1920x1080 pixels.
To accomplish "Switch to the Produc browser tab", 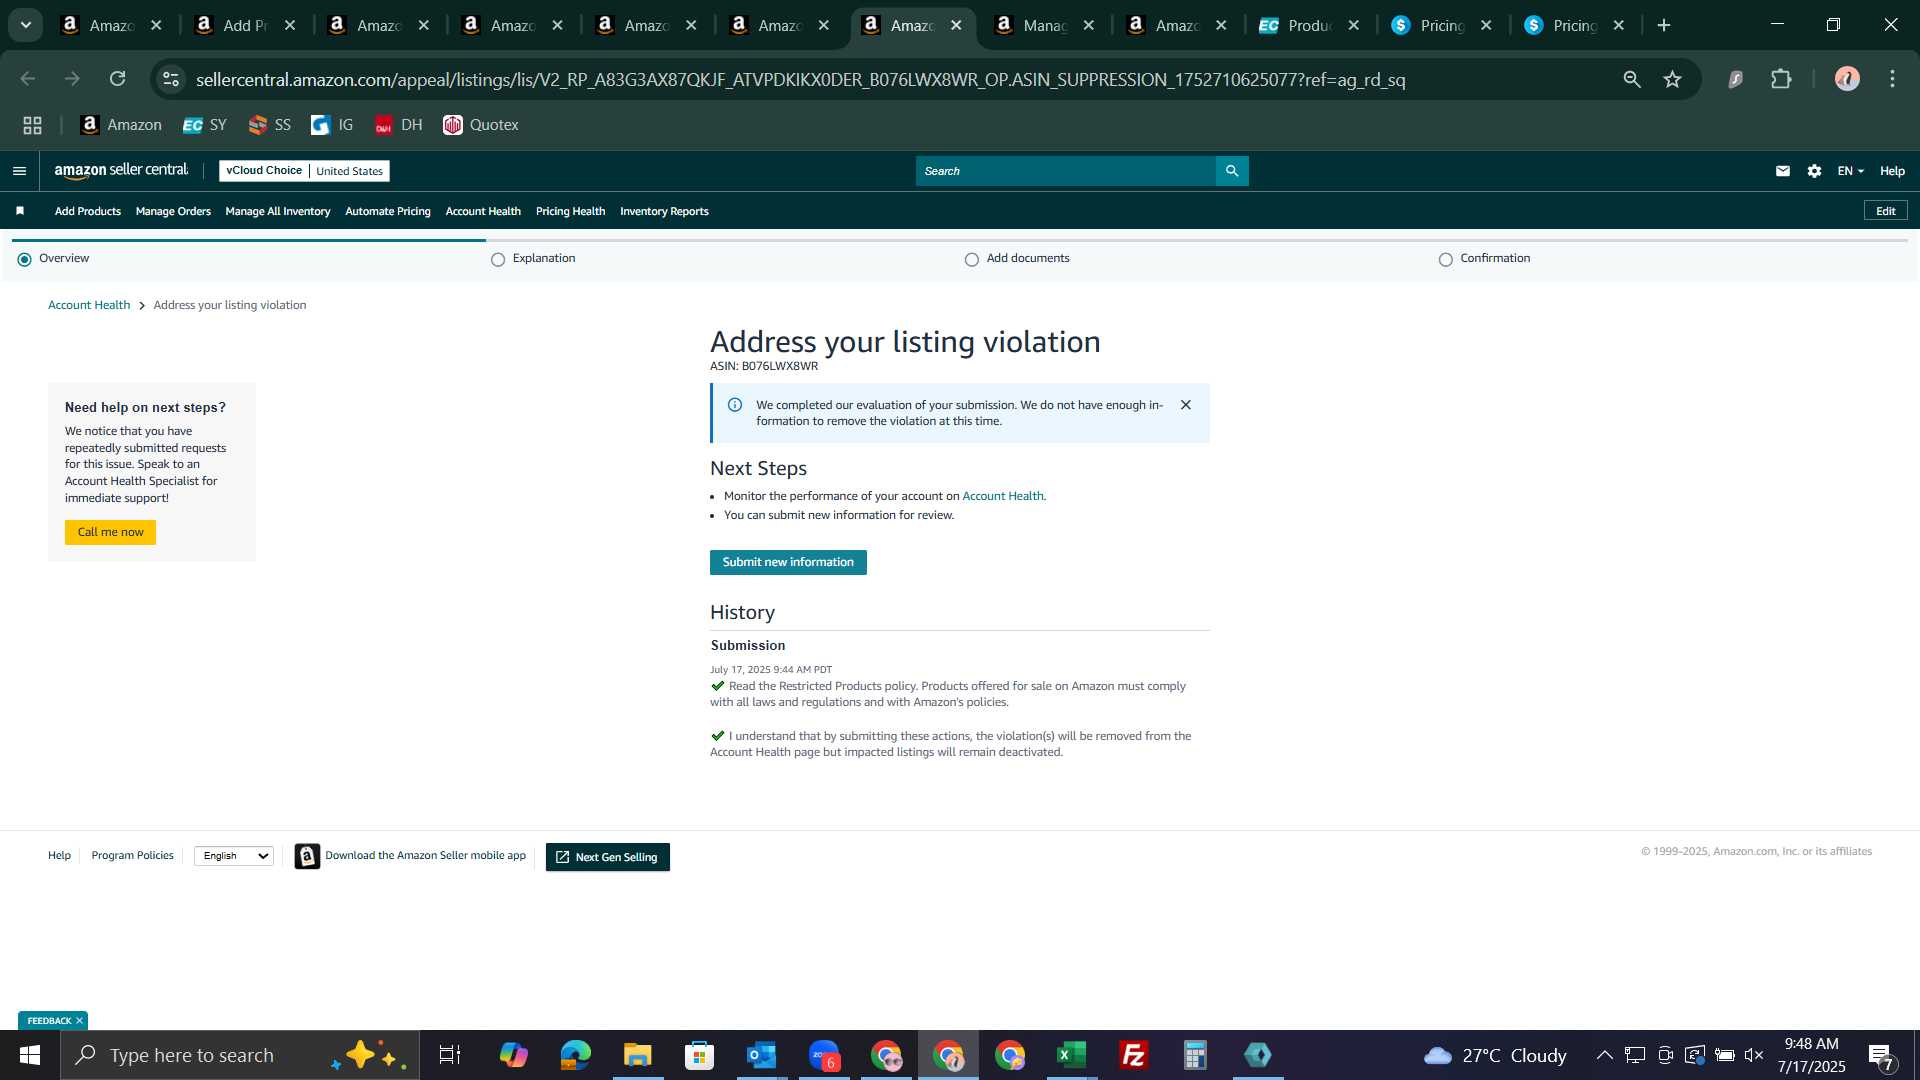I will point(1308,25).
